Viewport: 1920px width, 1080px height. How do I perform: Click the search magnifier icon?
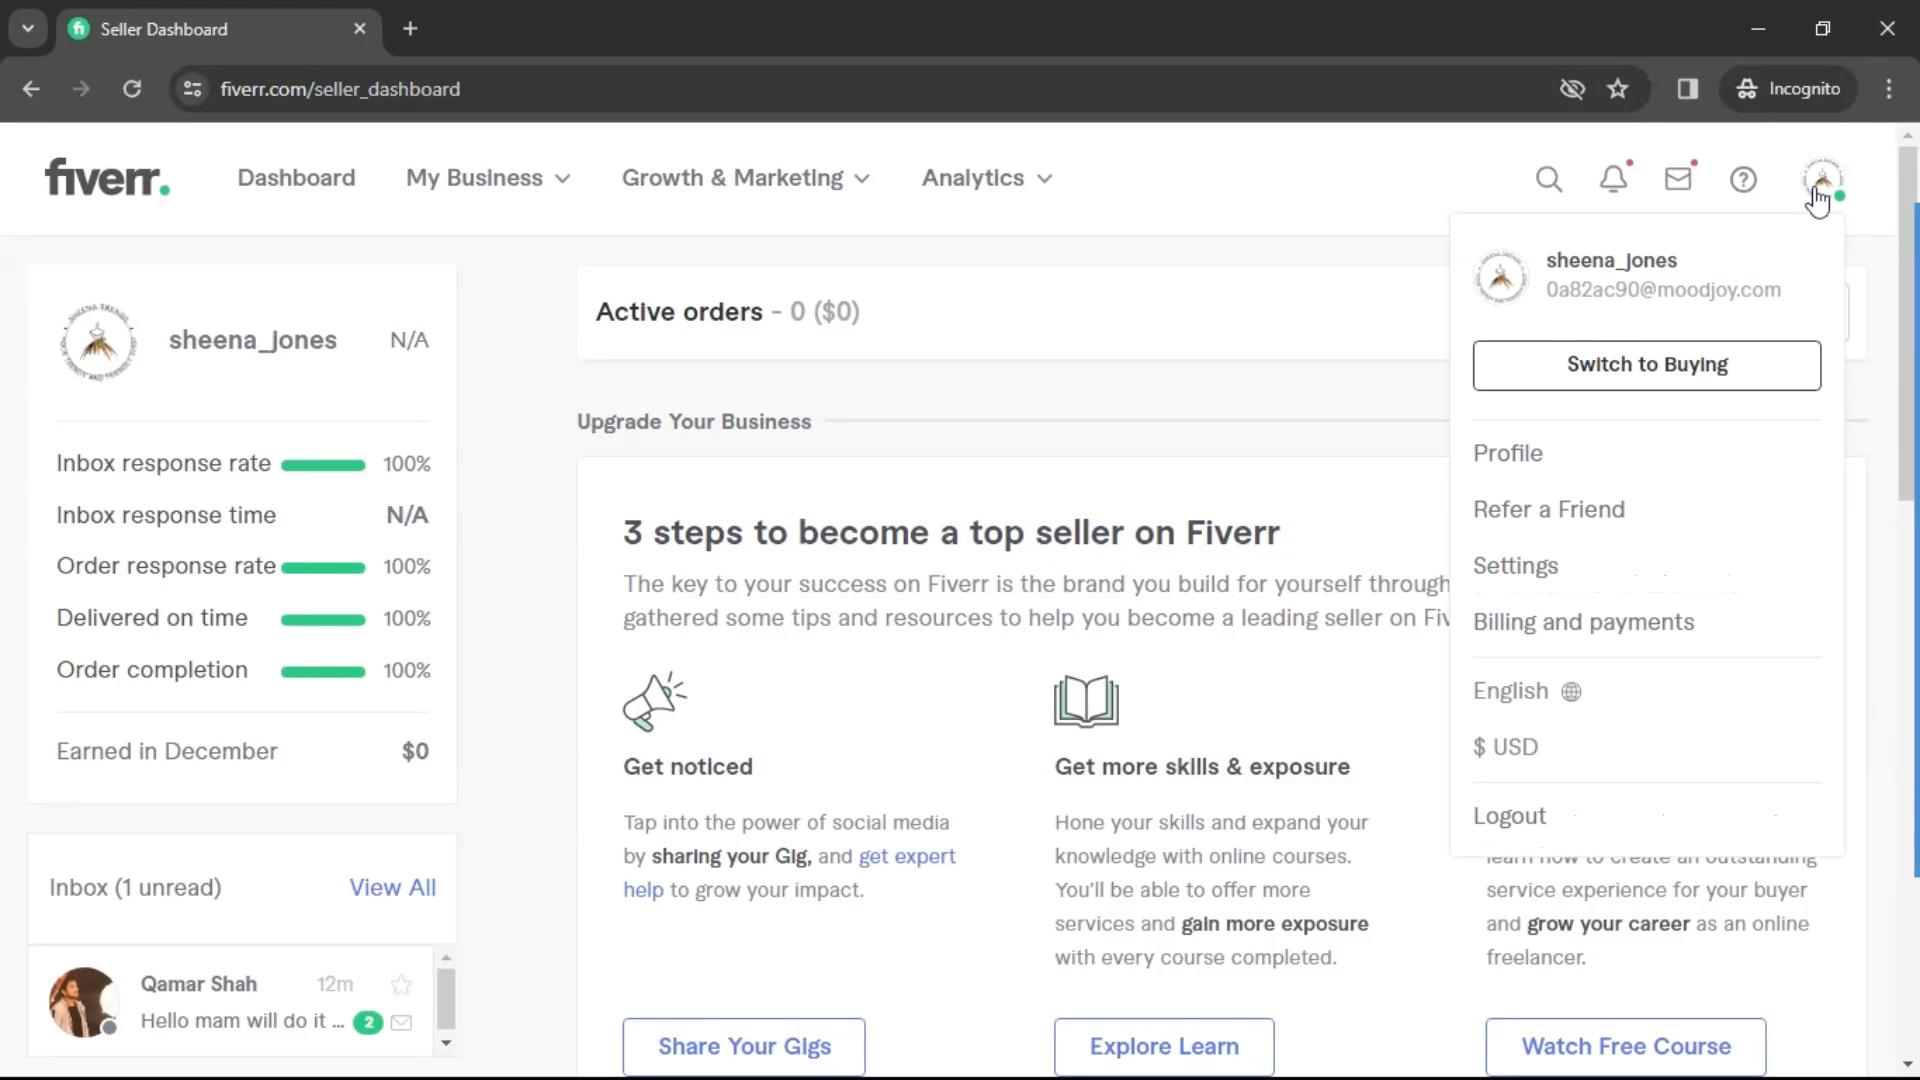(1548, 177)
